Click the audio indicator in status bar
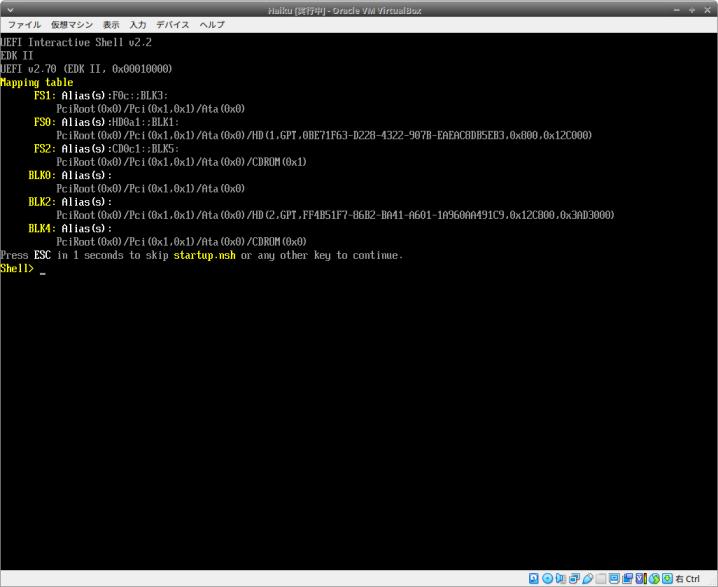 click(x=560, y=578)
